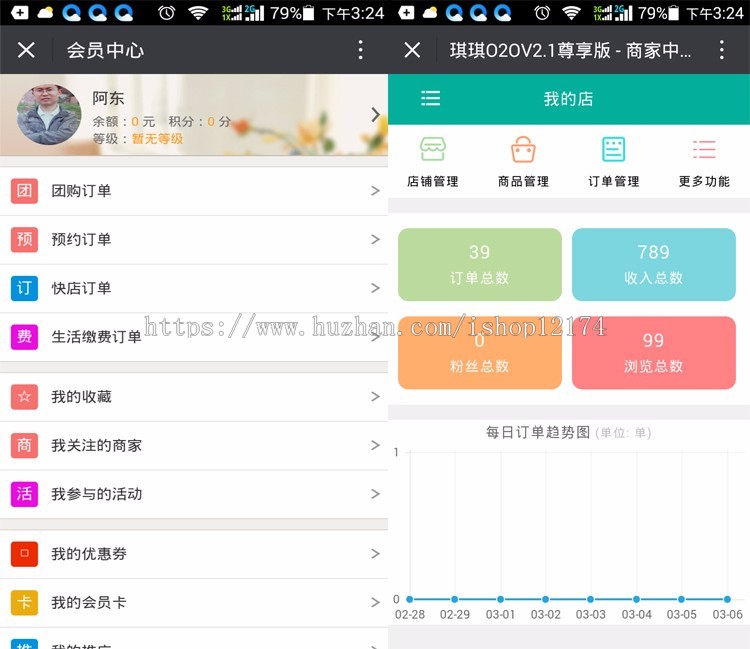
Task: Expand the 我的收藏 chevron
Action: coord(375,397)
